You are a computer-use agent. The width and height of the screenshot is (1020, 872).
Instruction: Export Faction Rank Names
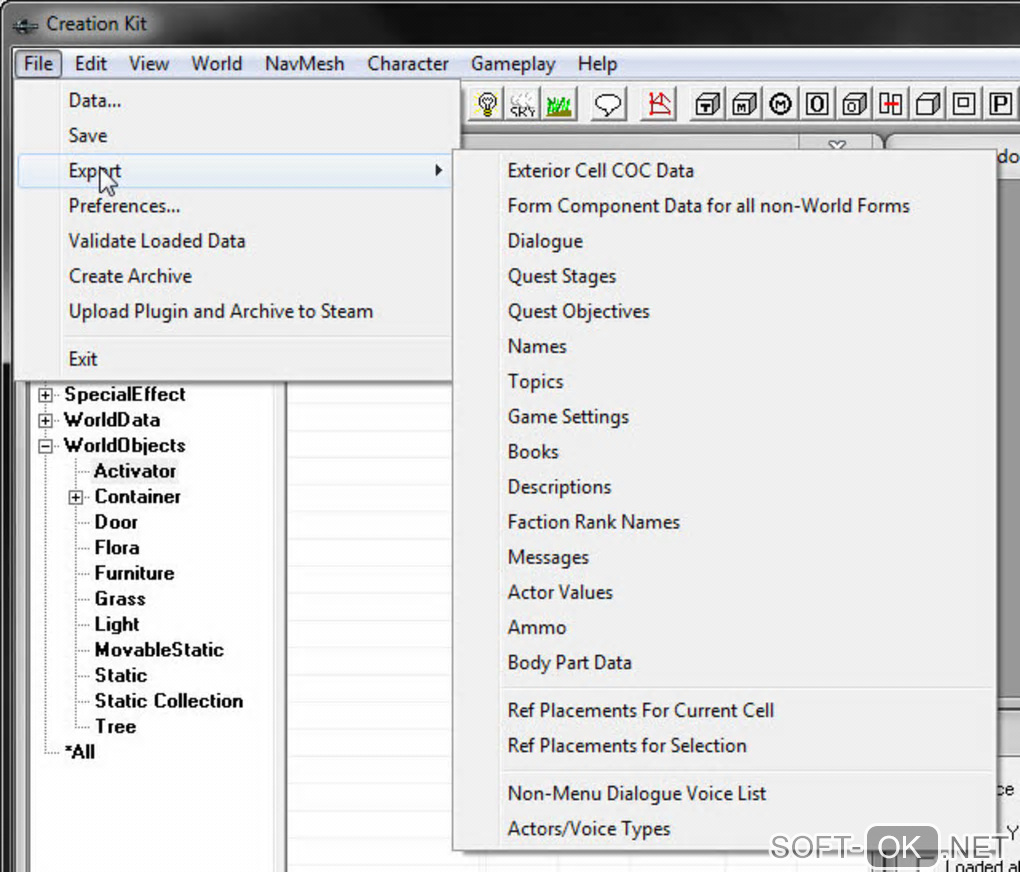pyautogui.click(x=725, y=522)
